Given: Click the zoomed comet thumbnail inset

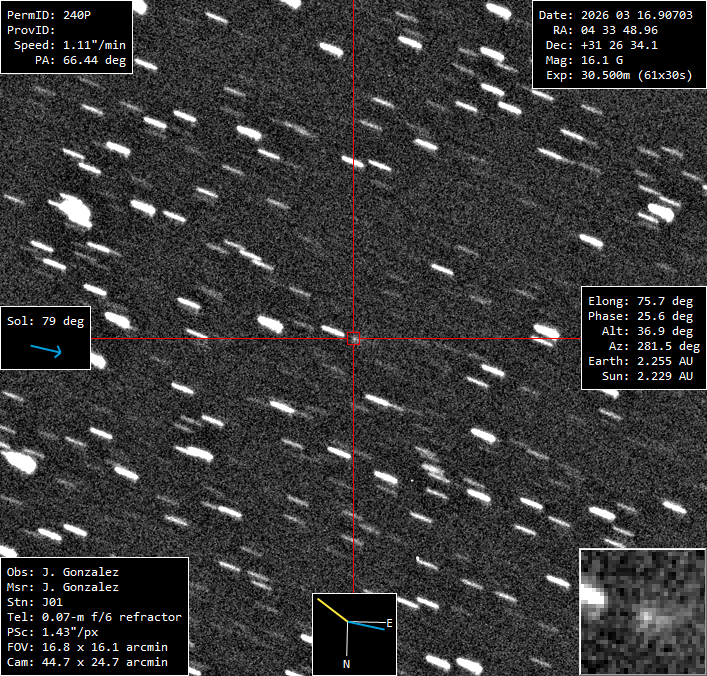Looking at the screenshot, I should click(x=642, y=611).
